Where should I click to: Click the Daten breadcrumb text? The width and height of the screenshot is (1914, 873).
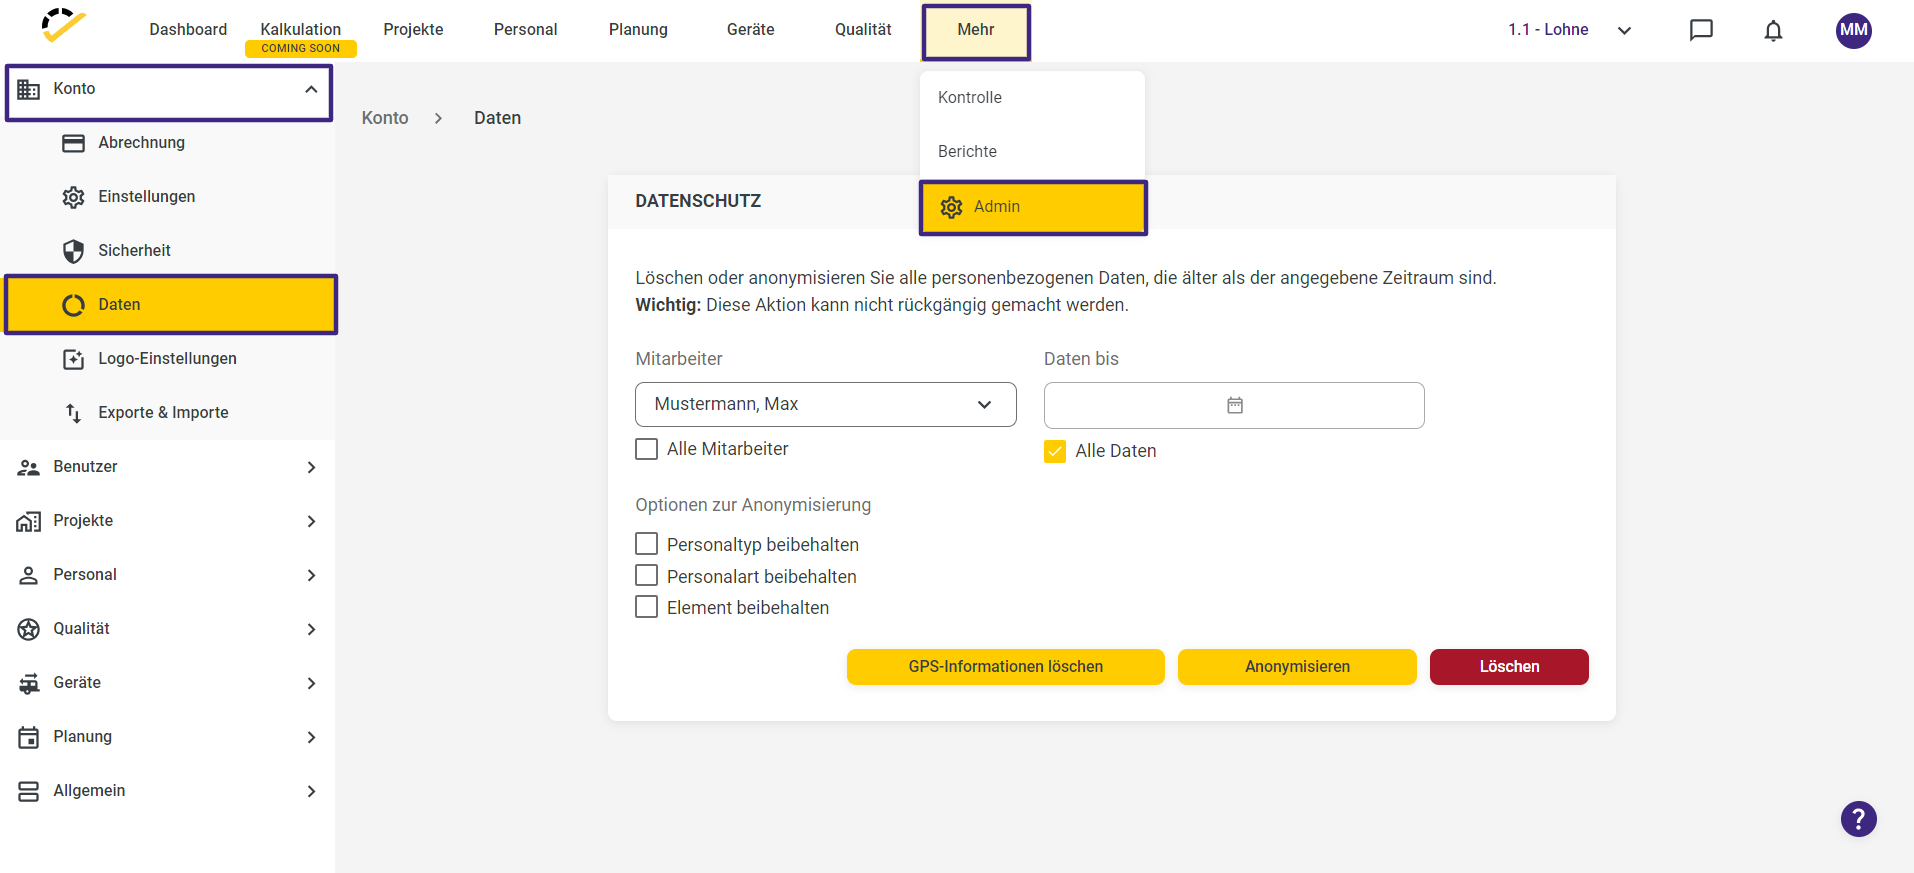[x=497, y=118]
